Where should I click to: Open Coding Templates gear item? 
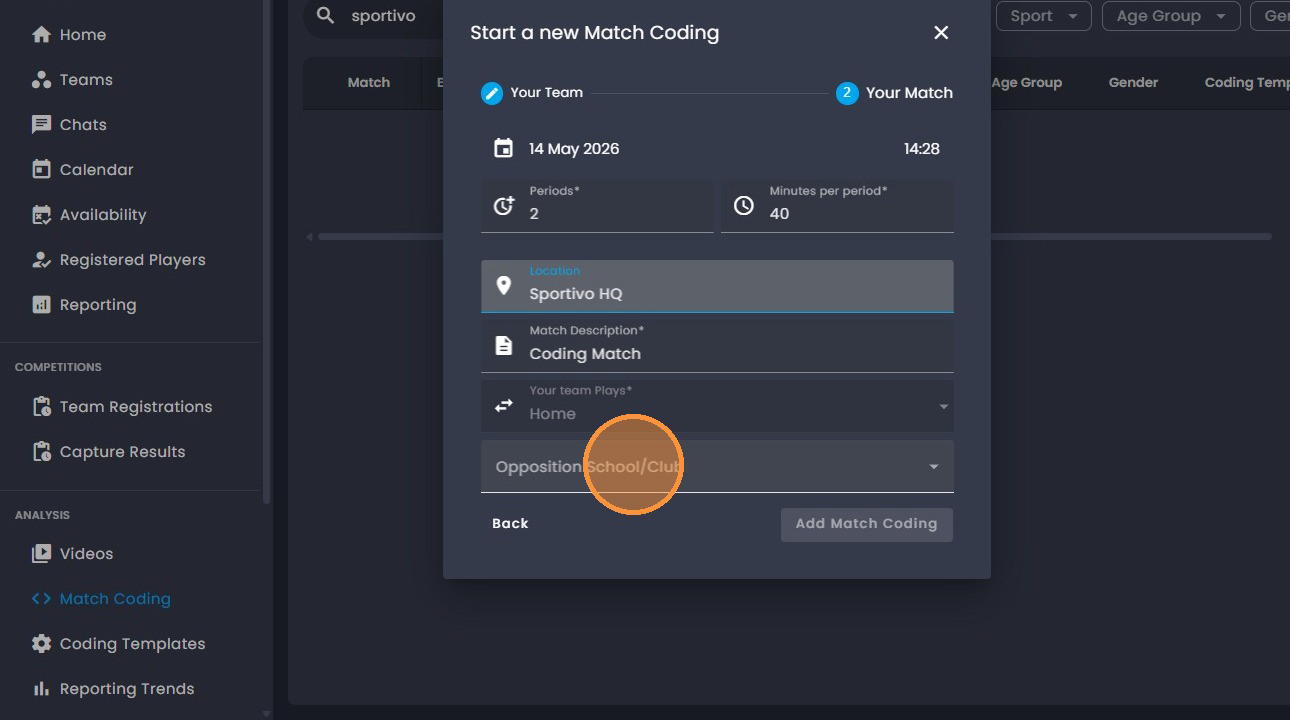click(119, 643)
